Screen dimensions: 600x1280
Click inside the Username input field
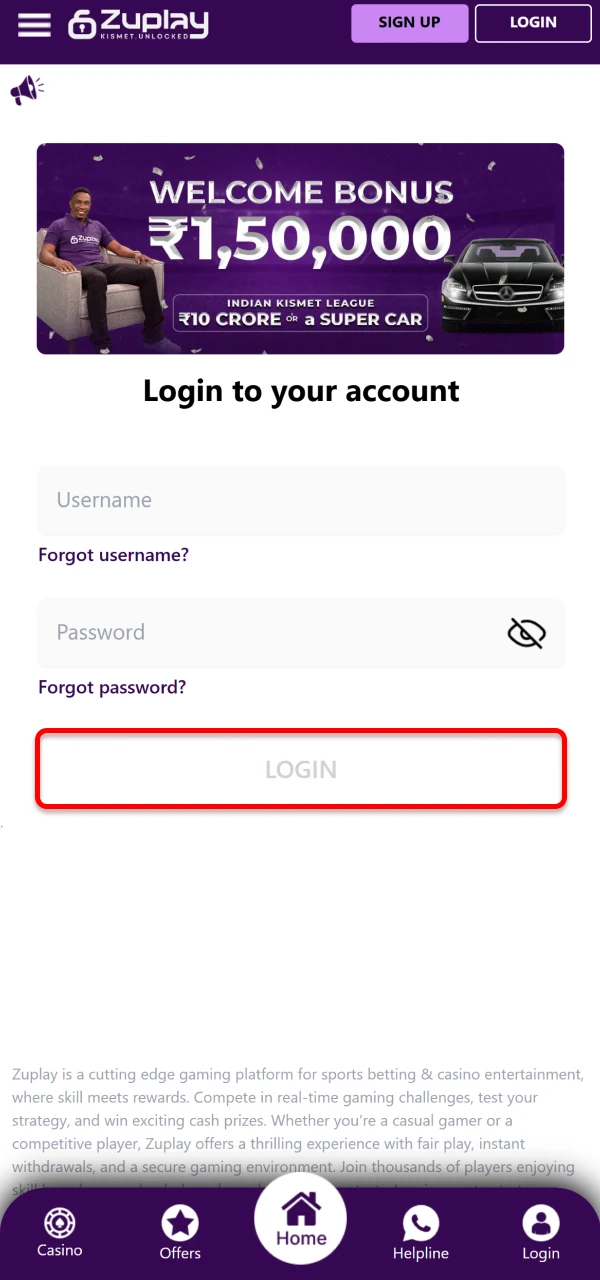click(x=300, y=500)
